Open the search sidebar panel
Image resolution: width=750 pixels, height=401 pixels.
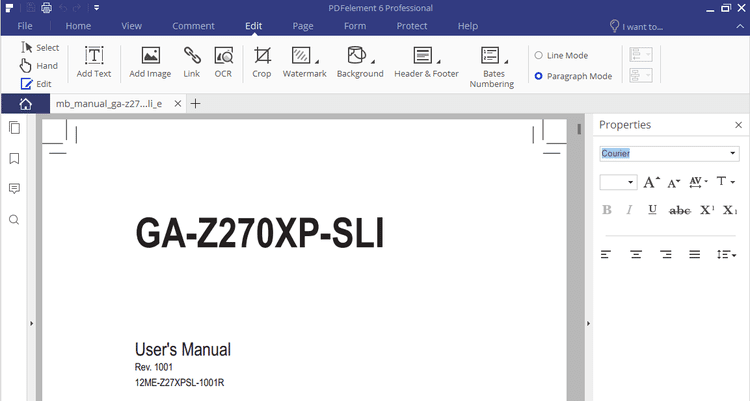click(14, 220)
